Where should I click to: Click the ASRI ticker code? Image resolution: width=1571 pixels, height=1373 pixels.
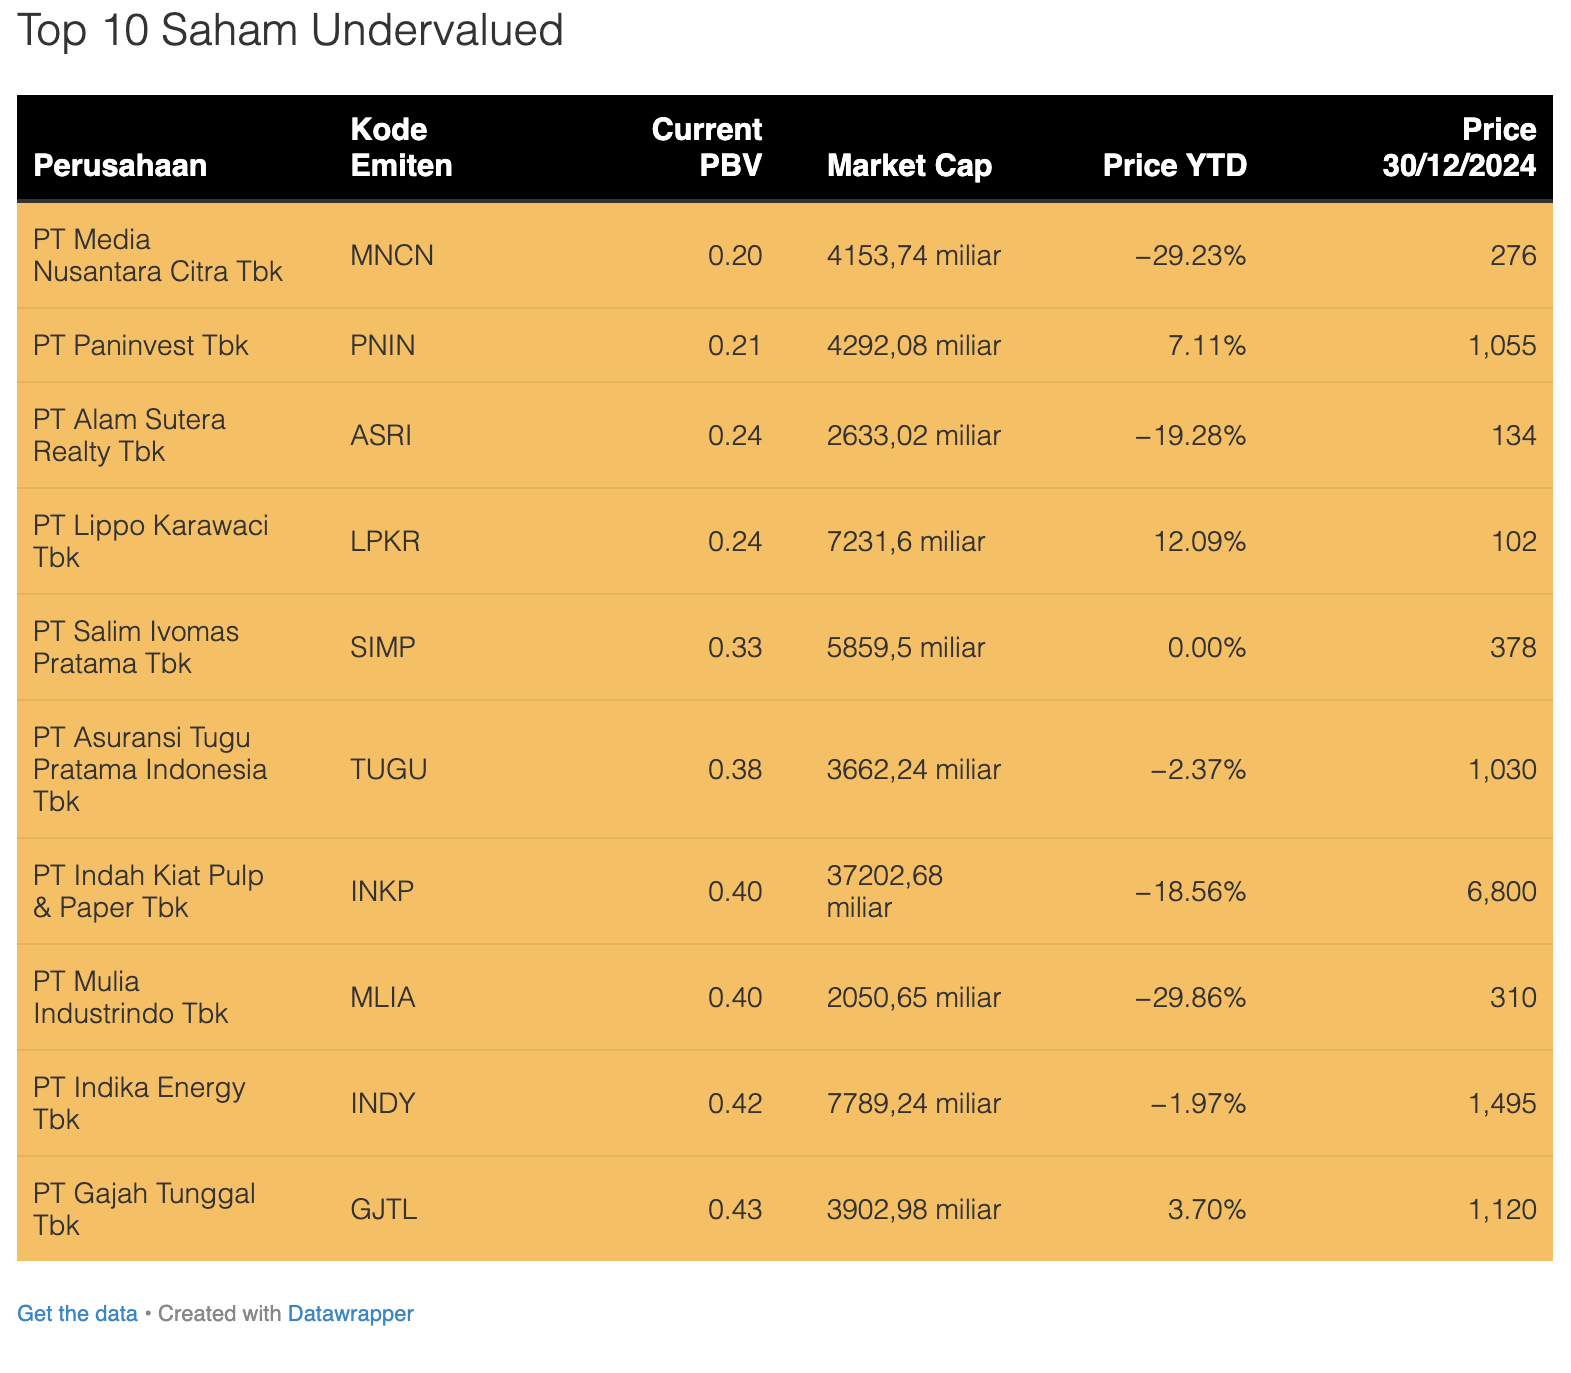point(381,435)
